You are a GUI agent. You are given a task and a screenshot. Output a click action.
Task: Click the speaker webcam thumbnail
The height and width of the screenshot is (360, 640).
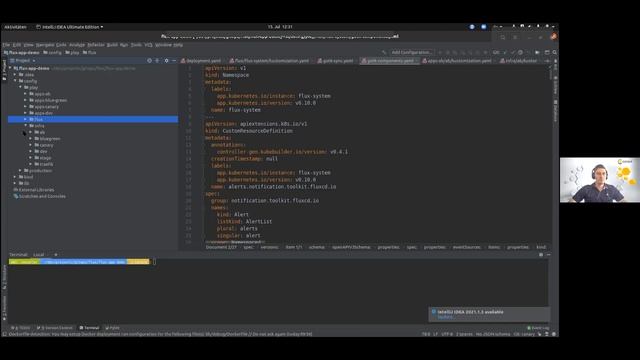[x=600, y=180]
